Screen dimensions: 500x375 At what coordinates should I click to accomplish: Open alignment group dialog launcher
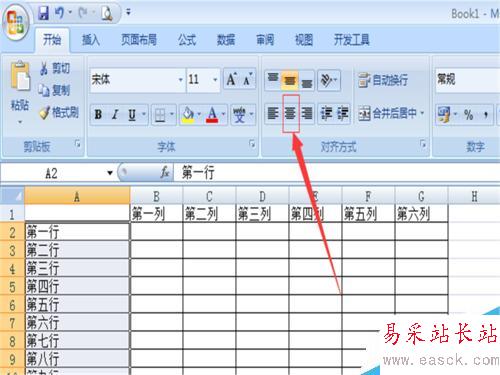coord(423,144)
